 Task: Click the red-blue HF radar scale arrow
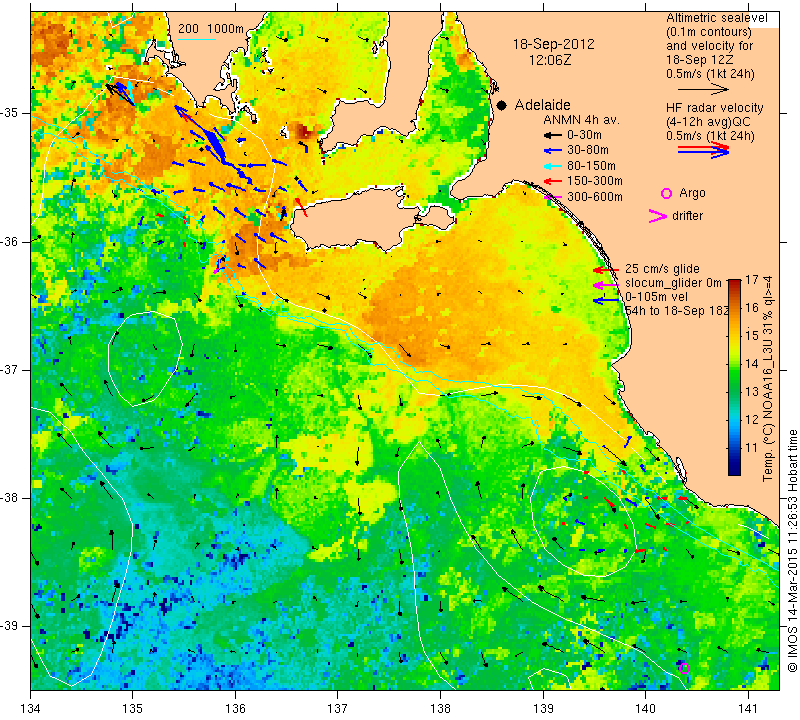tap(704, 150)
